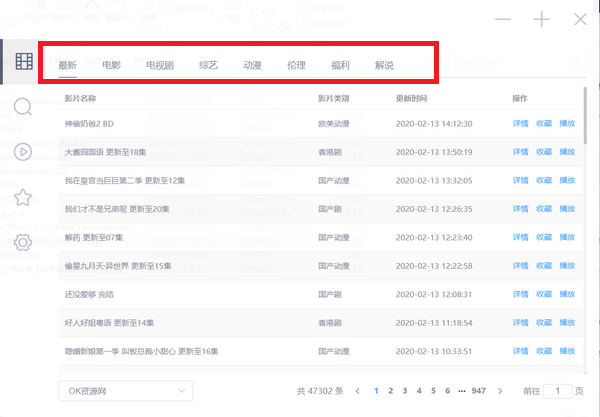
Task: Go to page 3 in pagination
Action: point(404,390)
